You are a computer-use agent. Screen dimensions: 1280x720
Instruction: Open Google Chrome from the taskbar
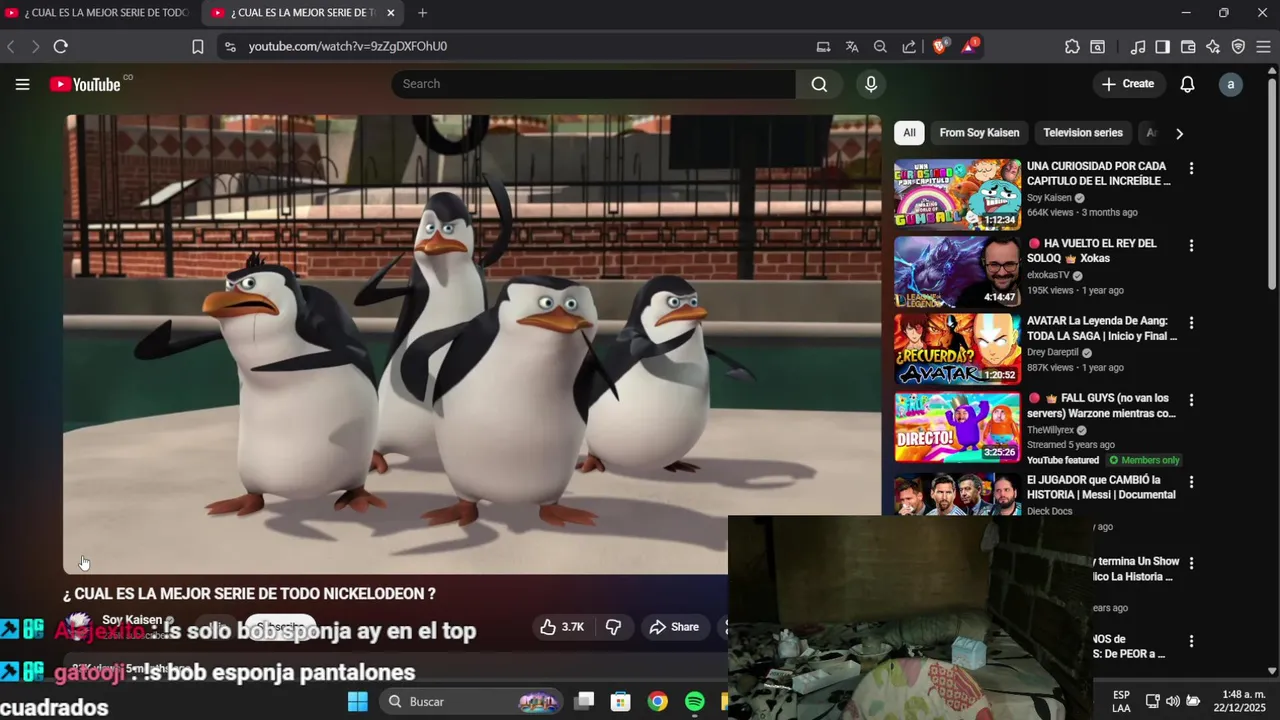pyautogui.click(x=657, y=701)
